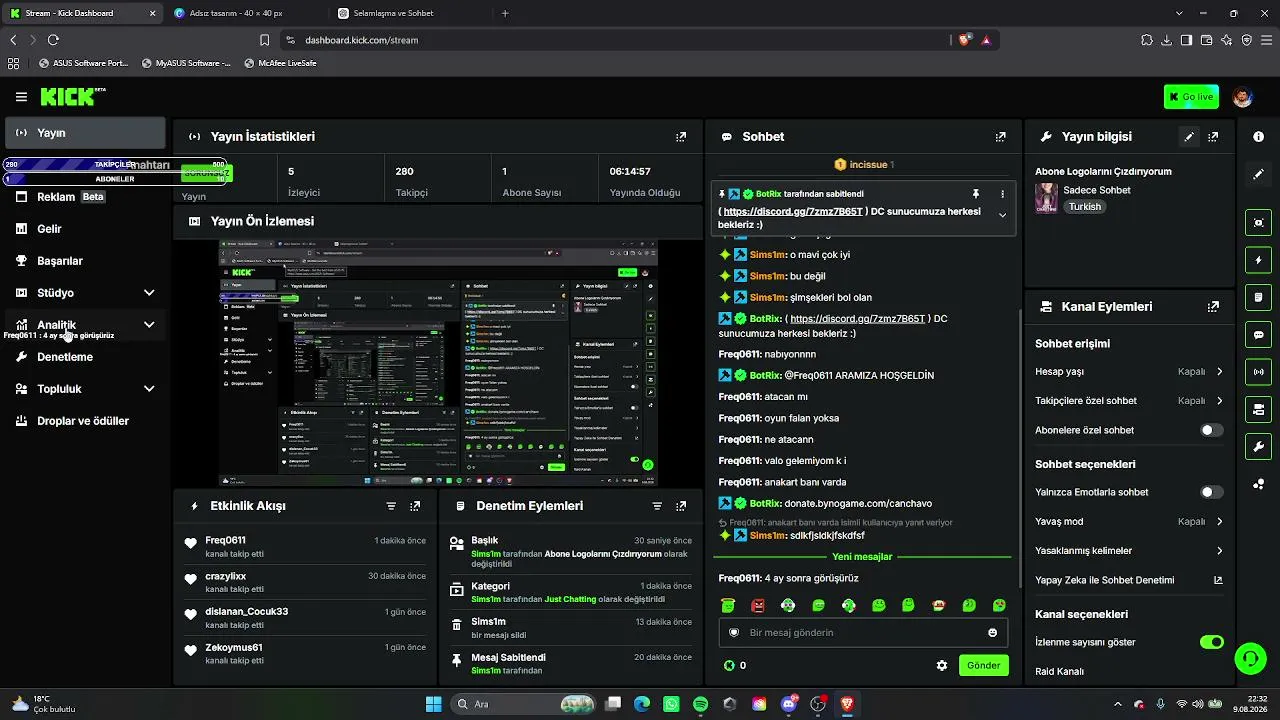The height and width of the screenshot is (720, 1280).
Task: Click the red angry emote
Action: (758, 606)
